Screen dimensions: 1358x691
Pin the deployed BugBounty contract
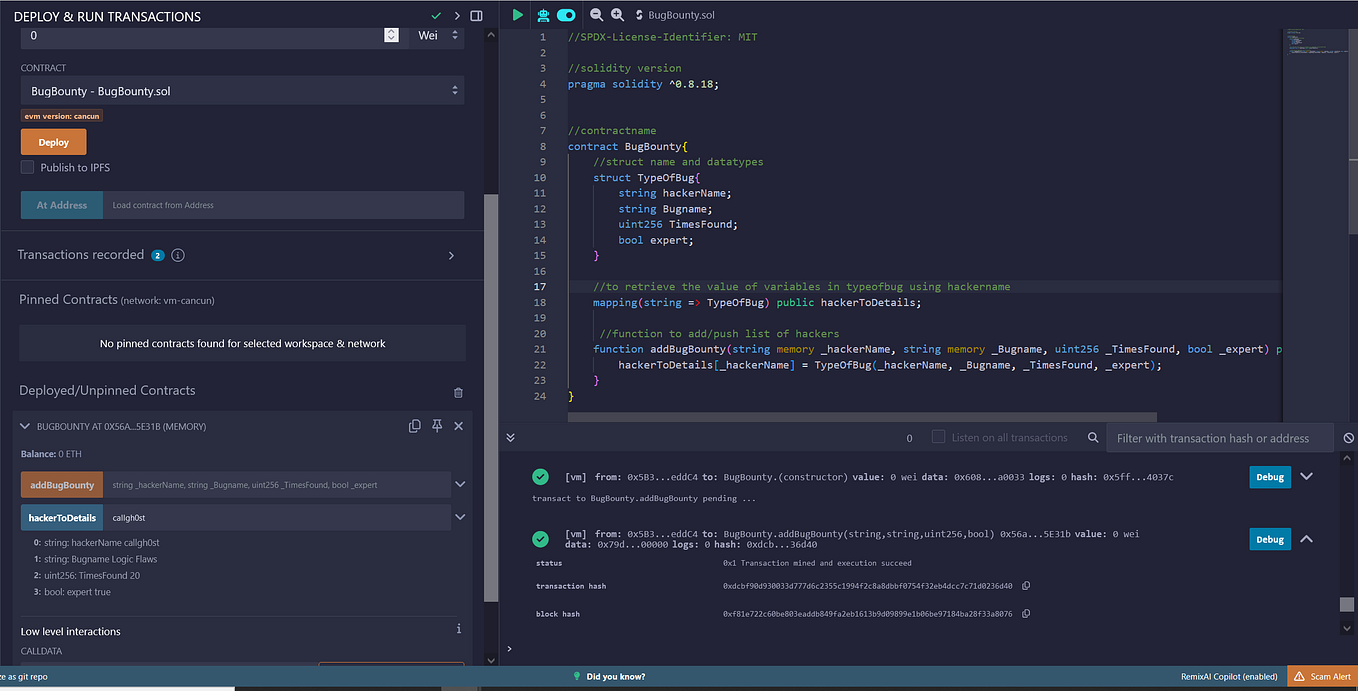coord(437,425)
